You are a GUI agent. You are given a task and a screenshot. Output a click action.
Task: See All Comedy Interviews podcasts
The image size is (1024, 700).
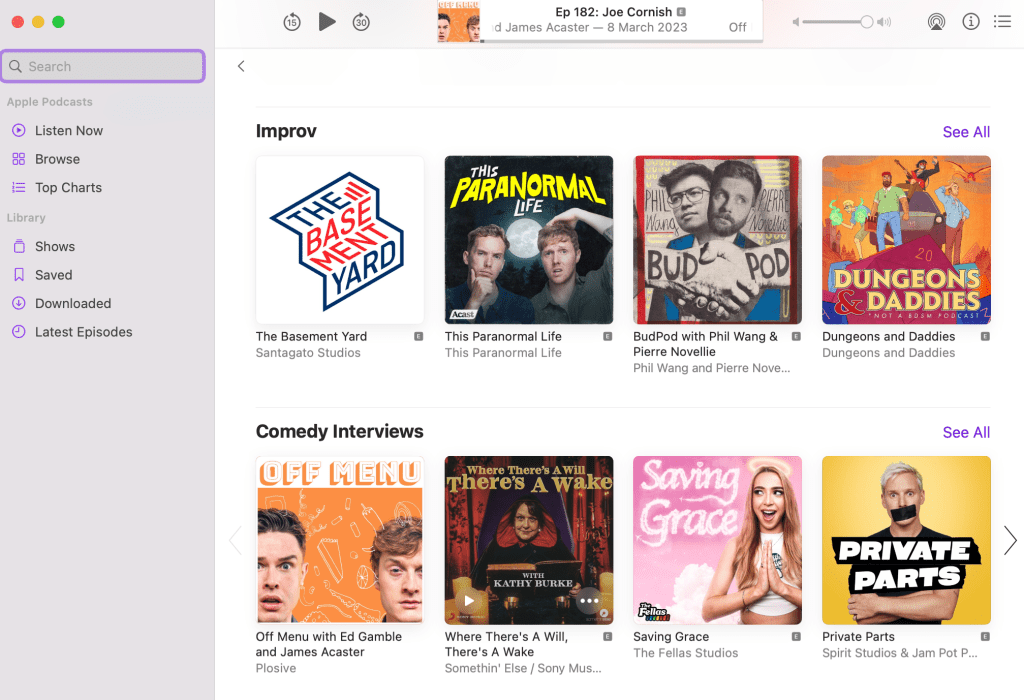tap(966, 432)
